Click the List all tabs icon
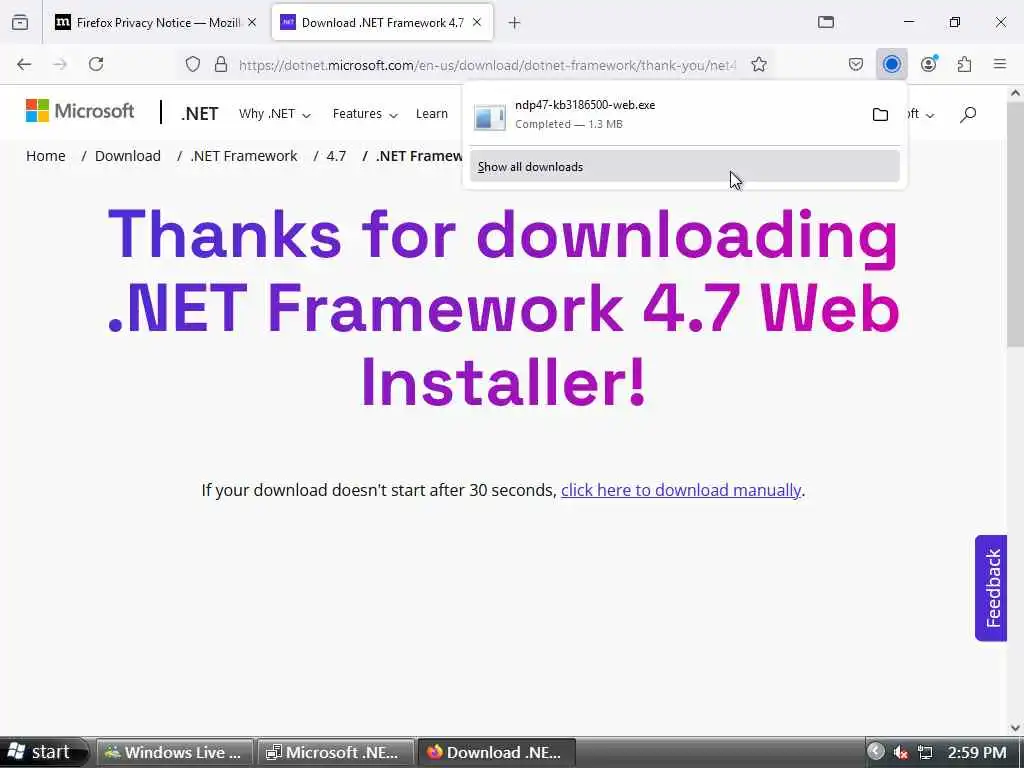Image resolution: width=1024 pixels, height=768 pixels. point(826,23)
